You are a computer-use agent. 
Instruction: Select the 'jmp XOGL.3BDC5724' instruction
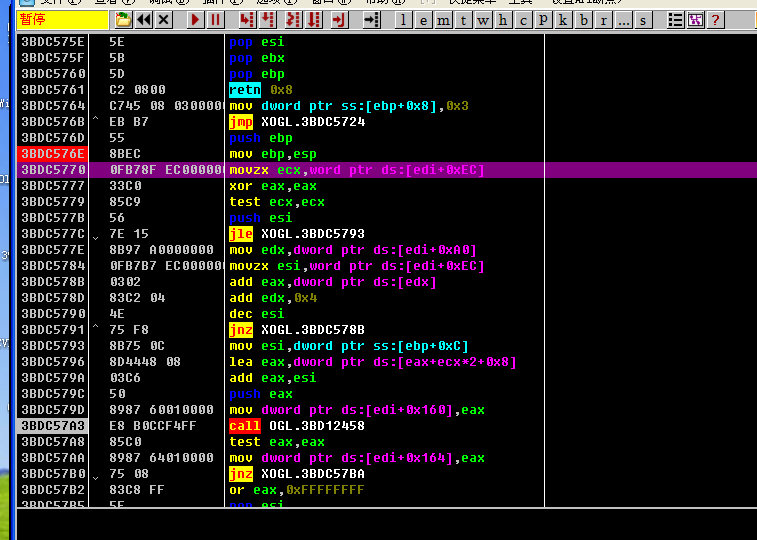[x=297, y=122]
